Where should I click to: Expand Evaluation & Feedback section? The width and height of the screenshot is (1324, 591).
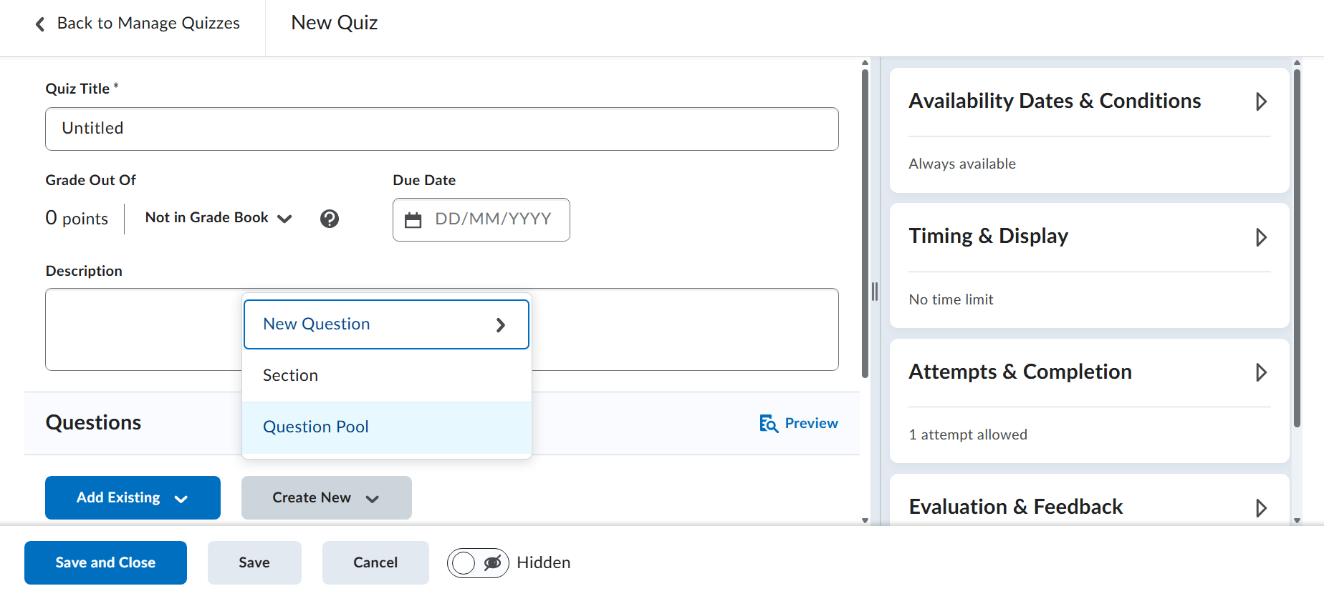(1261, 508)
